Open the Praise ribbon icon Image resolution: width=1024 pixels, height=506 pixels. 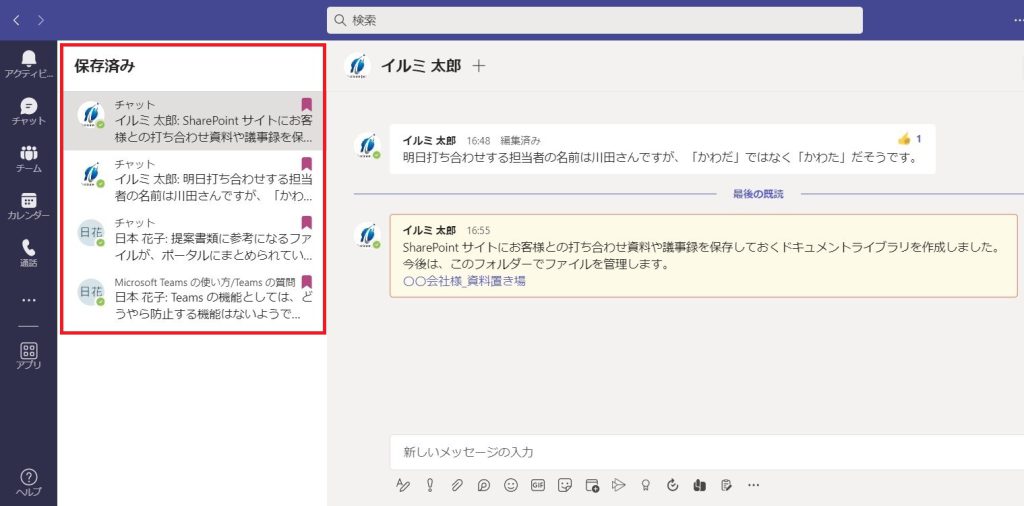pyautogui.click(x=646, y=485)
